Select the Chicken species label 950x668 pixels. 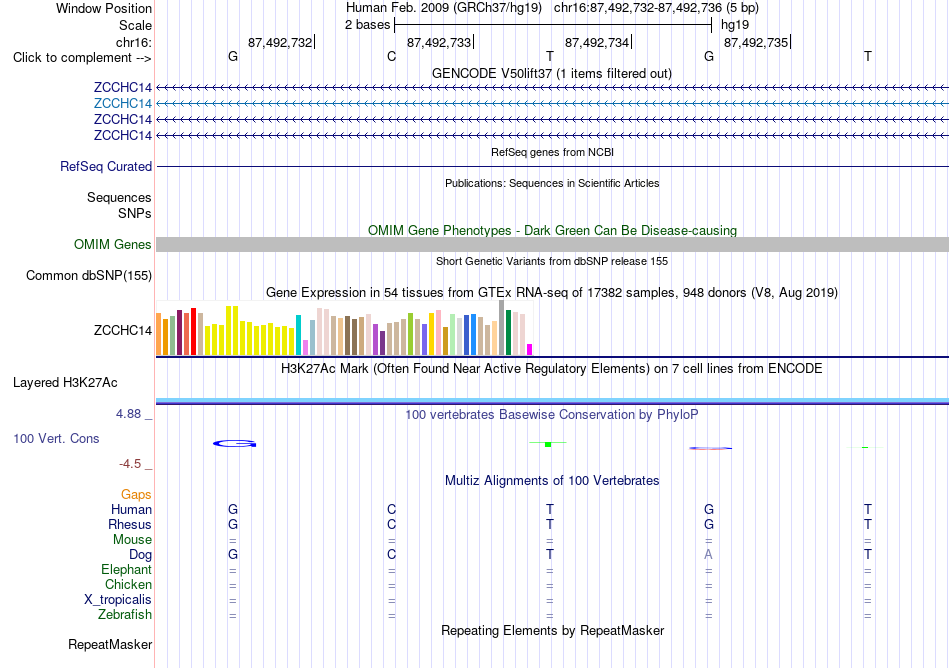click(128, 584)
